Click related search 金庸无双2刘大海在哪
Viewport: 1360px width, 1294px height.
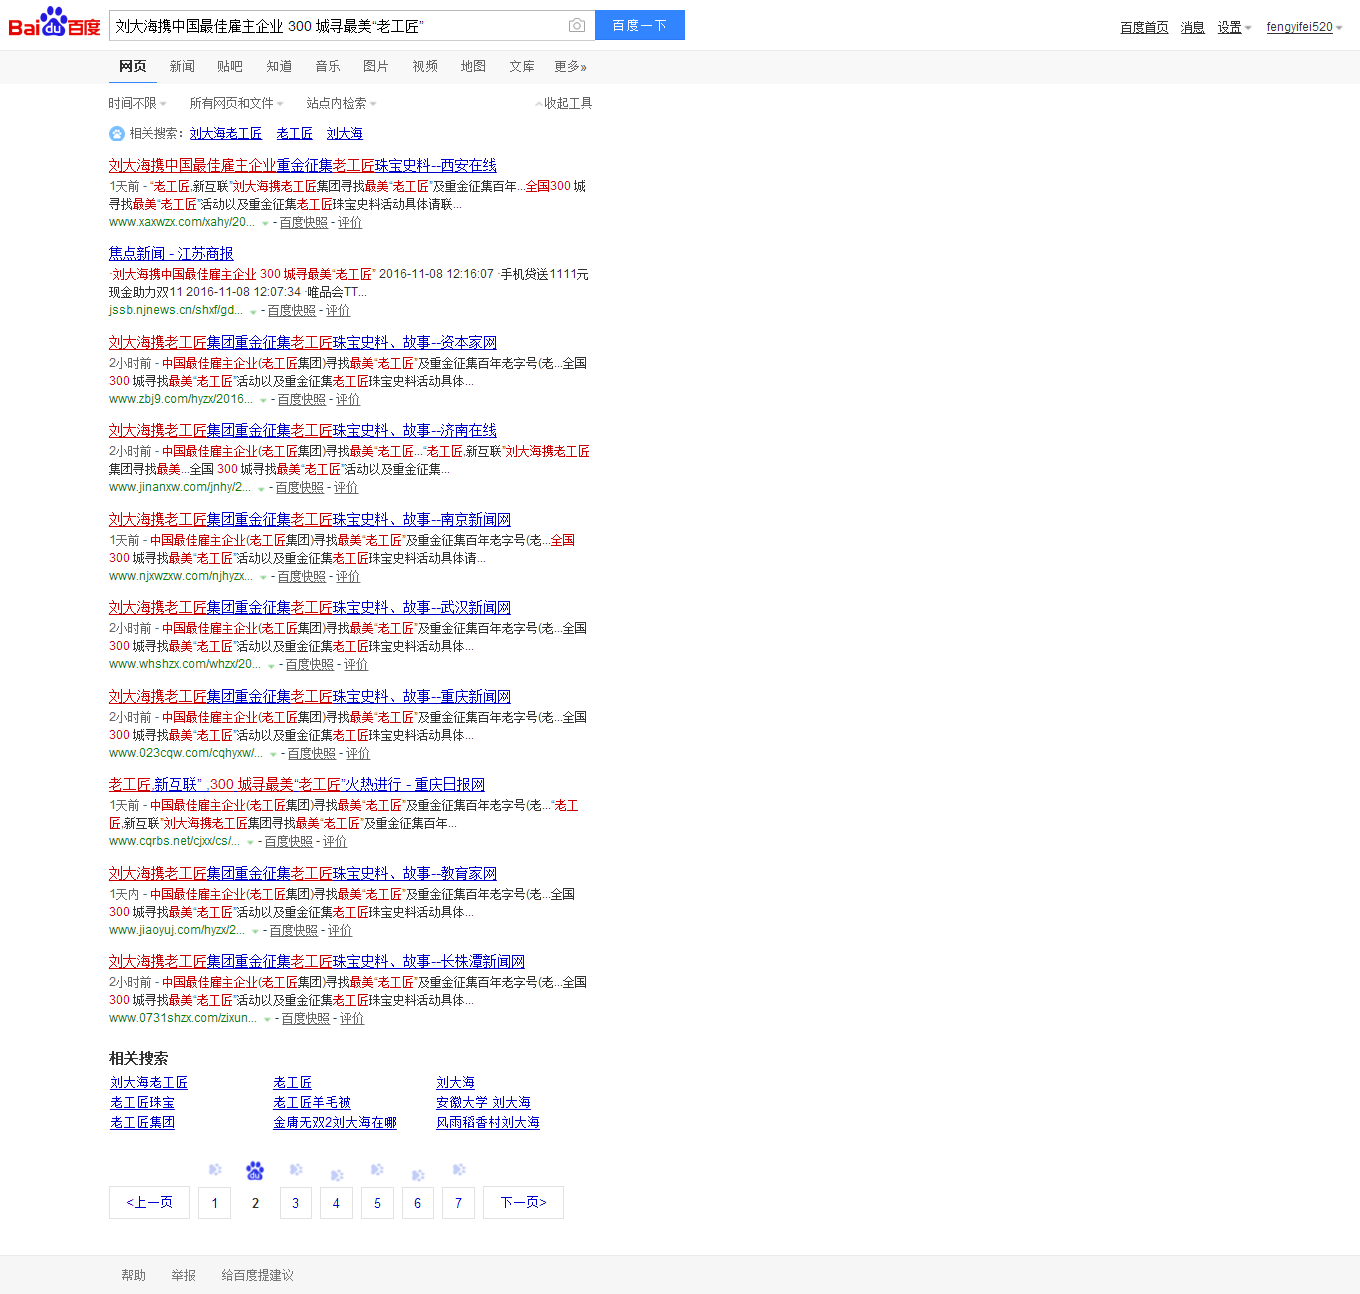(x=335, y=1123)
